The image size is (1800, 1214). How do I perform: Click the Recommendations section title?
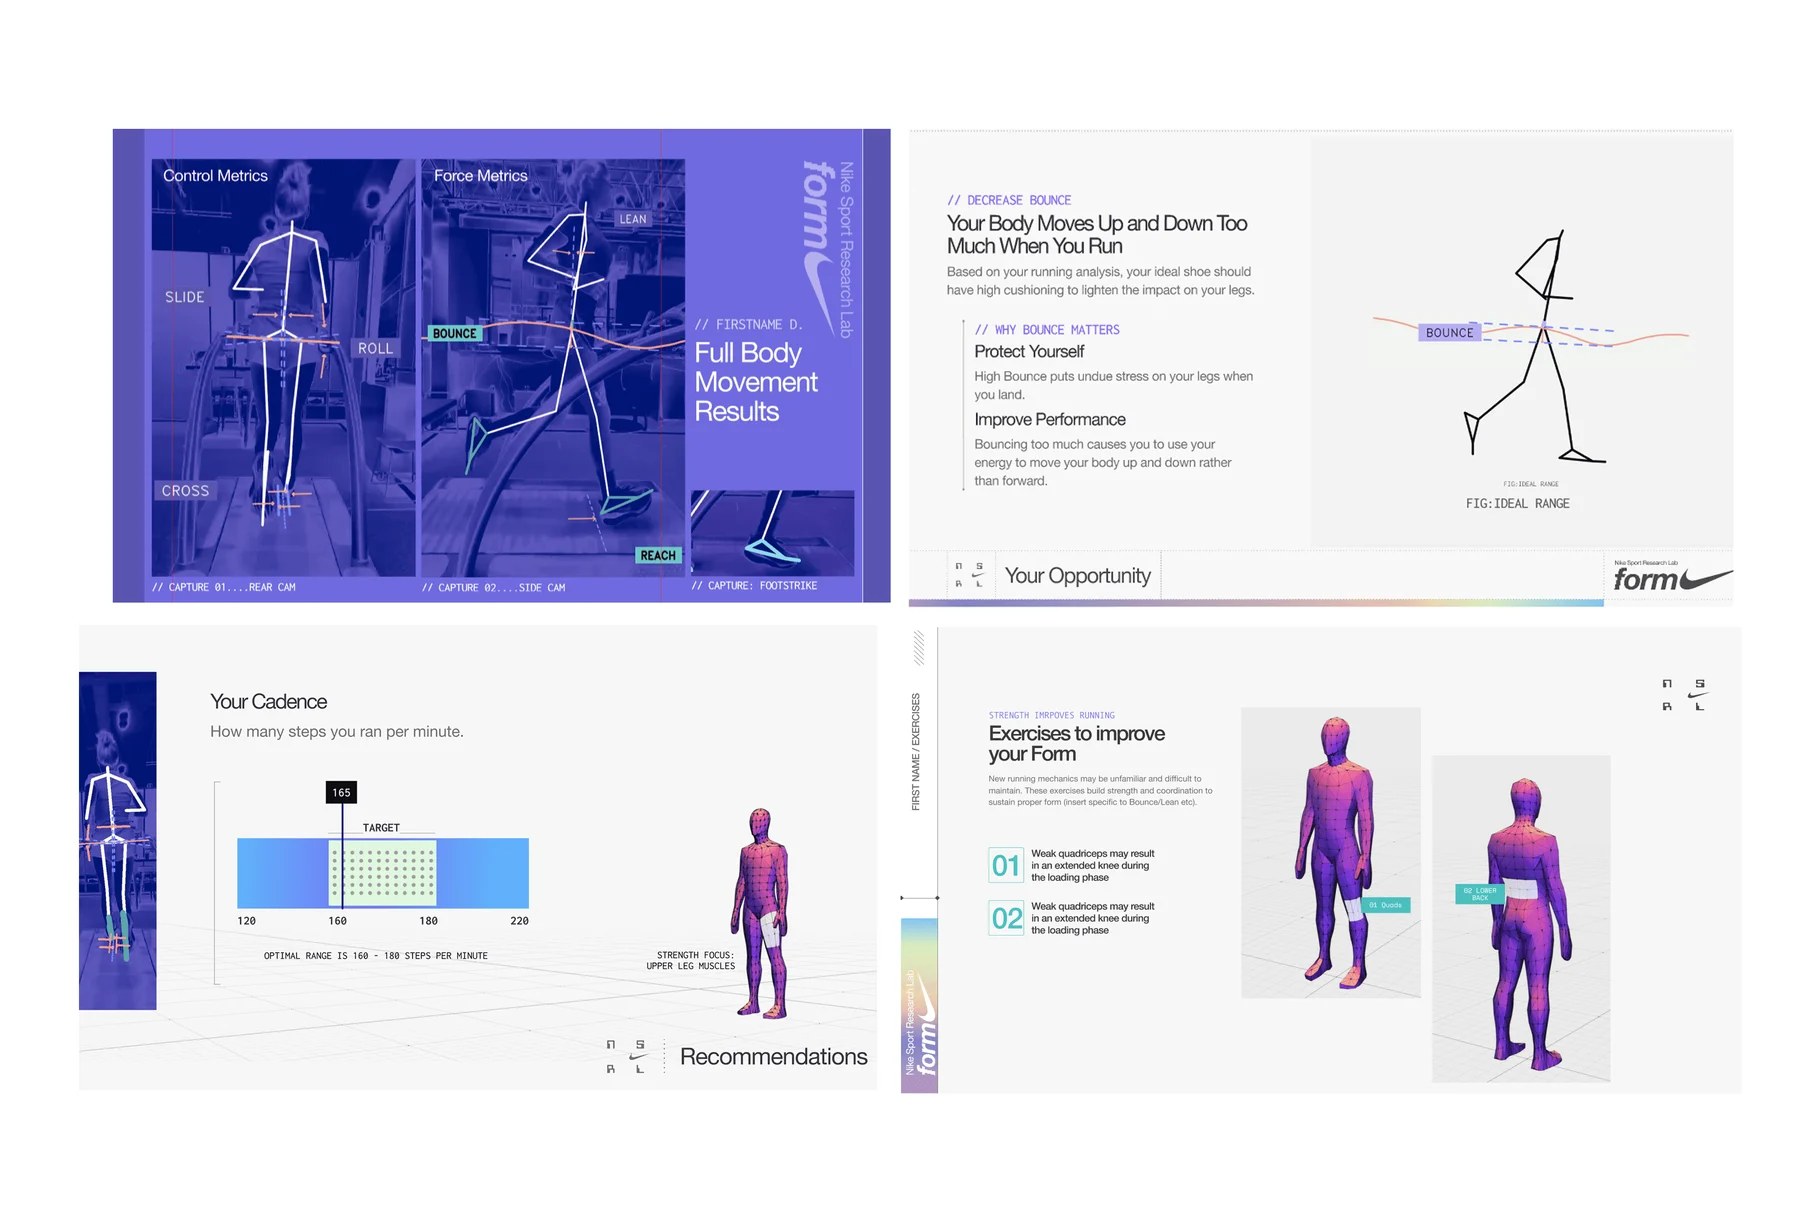pyautogui.click(x=773, y=1057)
